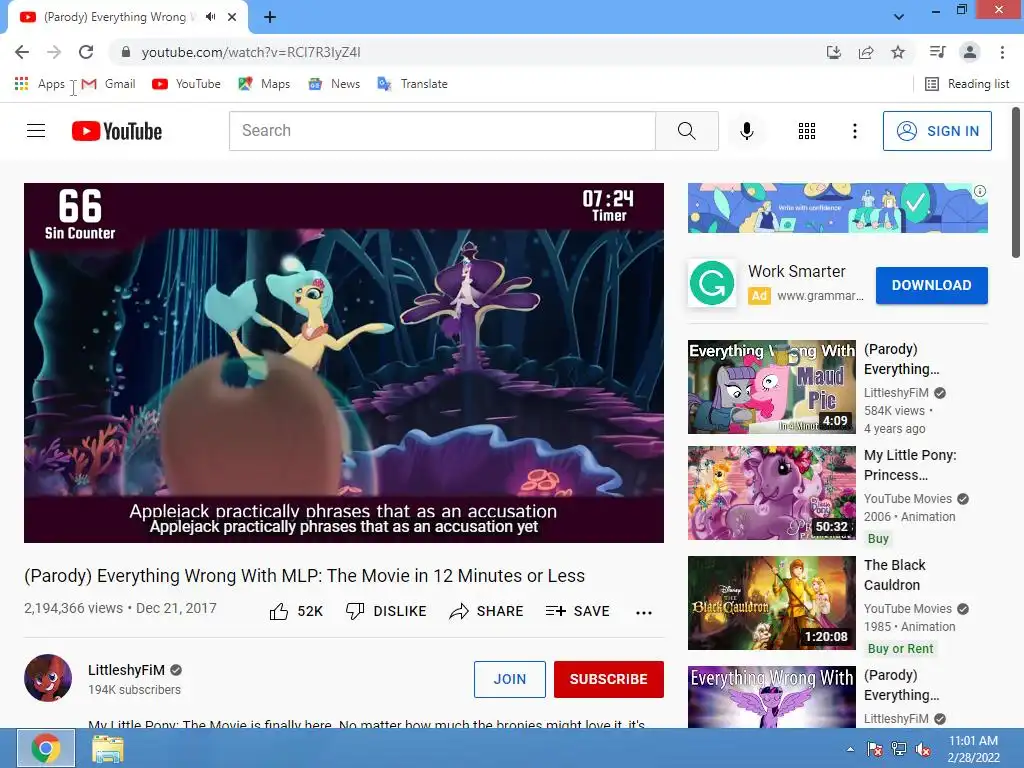Open the Gmail bookmark
This screenshot has width=1024, height=768.
(108, 84)
